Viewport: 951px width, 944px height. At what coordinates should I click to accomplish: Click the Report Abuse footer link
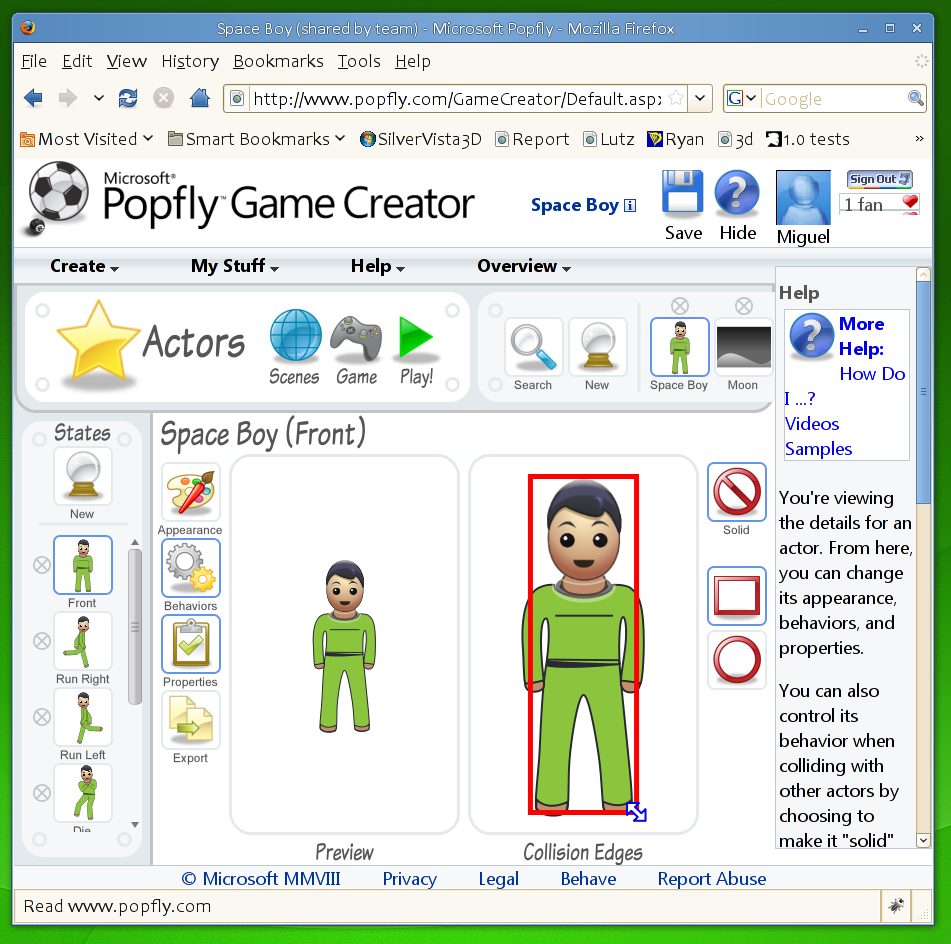(711, 878)
